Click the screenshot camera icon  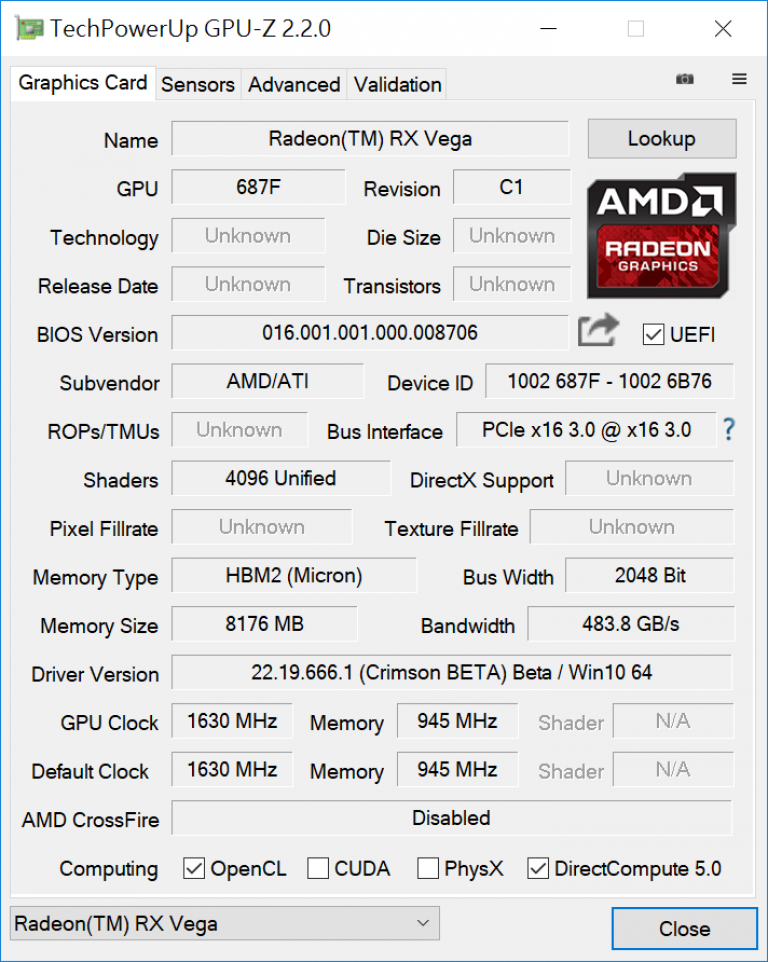click(685, 79)
